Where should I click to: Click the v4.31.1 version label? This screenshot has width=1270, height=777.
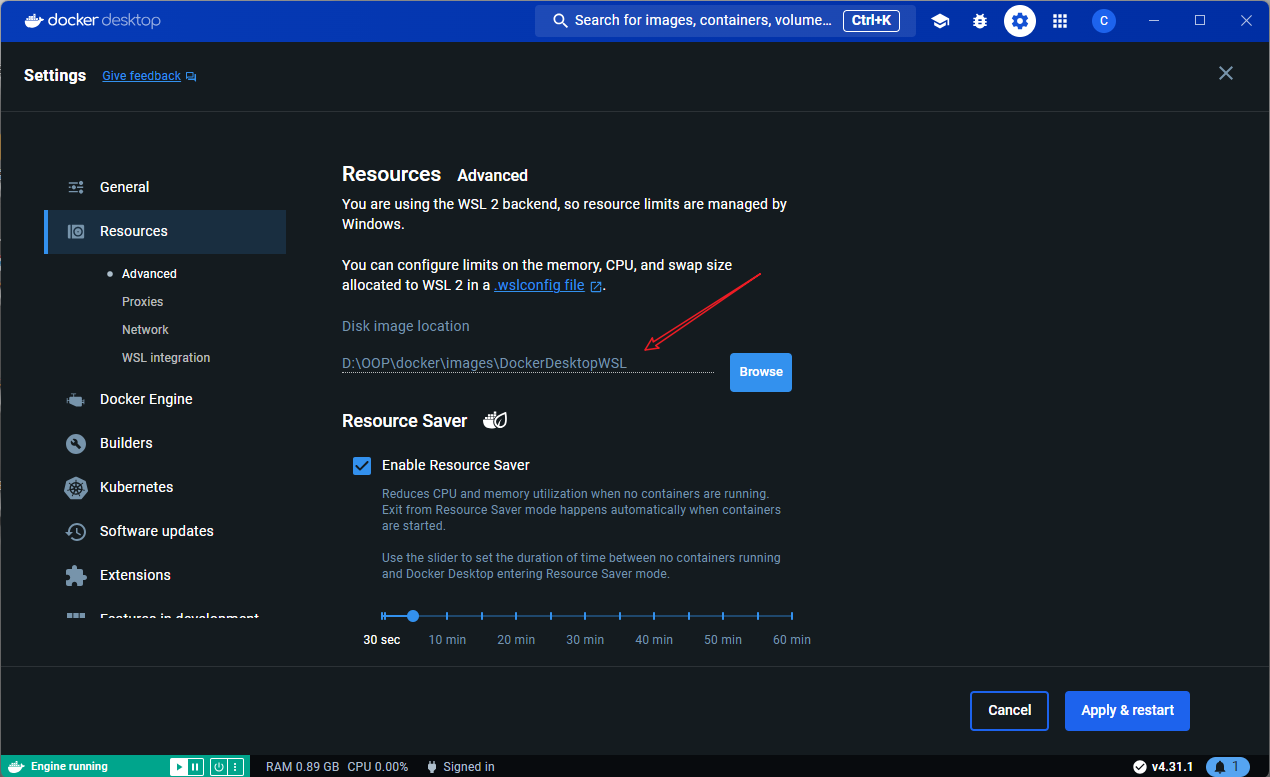[x=1172, y=767]
